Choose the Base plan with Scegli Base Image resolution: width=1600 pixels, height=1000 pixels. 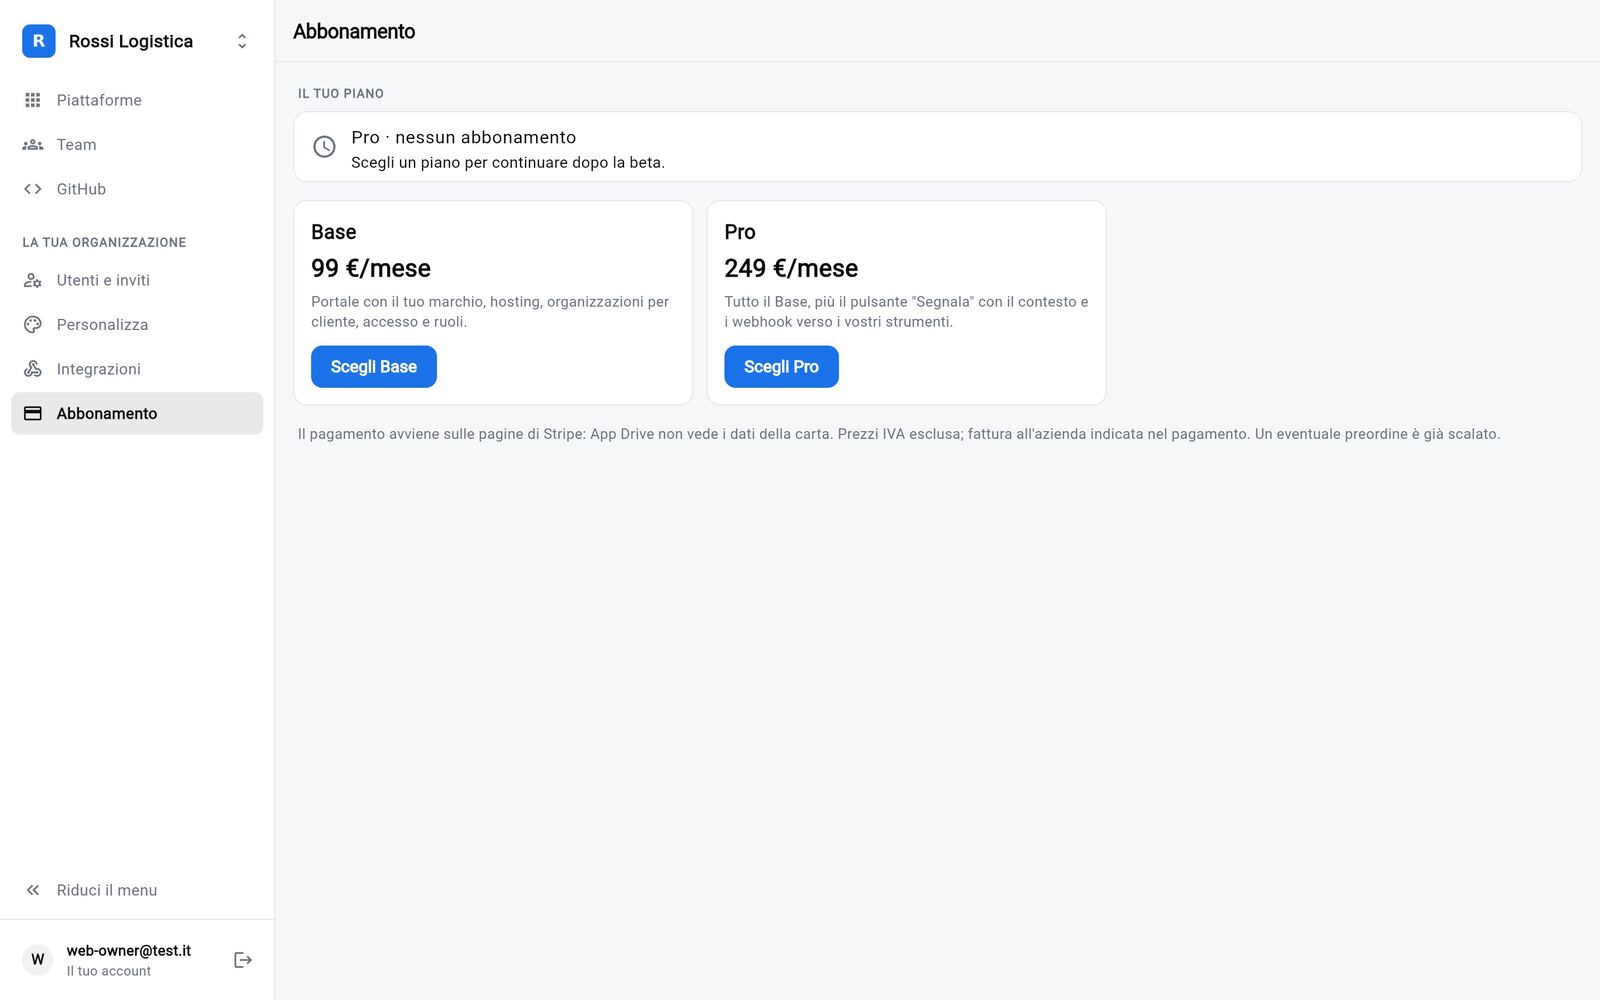[374, 367]
